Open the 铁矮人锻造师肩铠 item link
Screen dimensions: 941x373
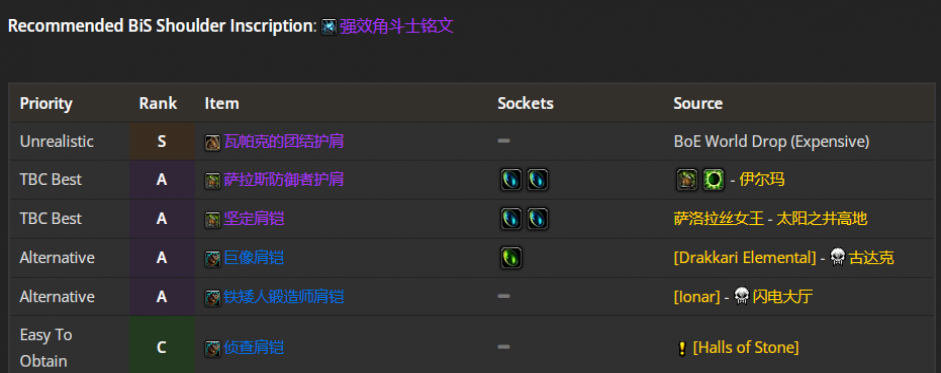tap(284, 297)
